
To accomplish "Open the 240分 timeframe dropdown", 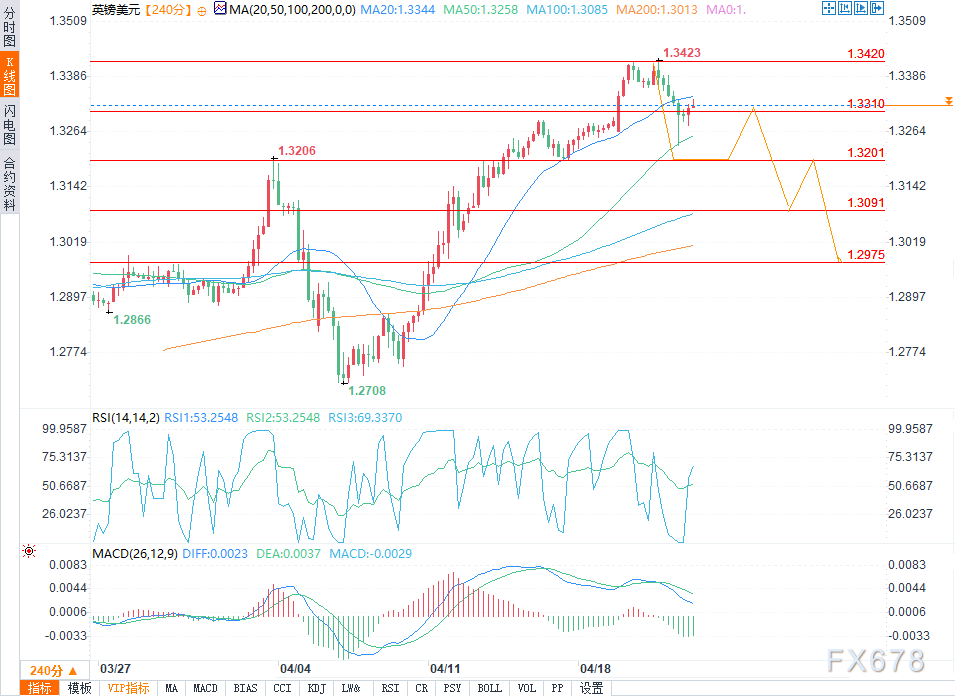I will click(x=54, y=670).
